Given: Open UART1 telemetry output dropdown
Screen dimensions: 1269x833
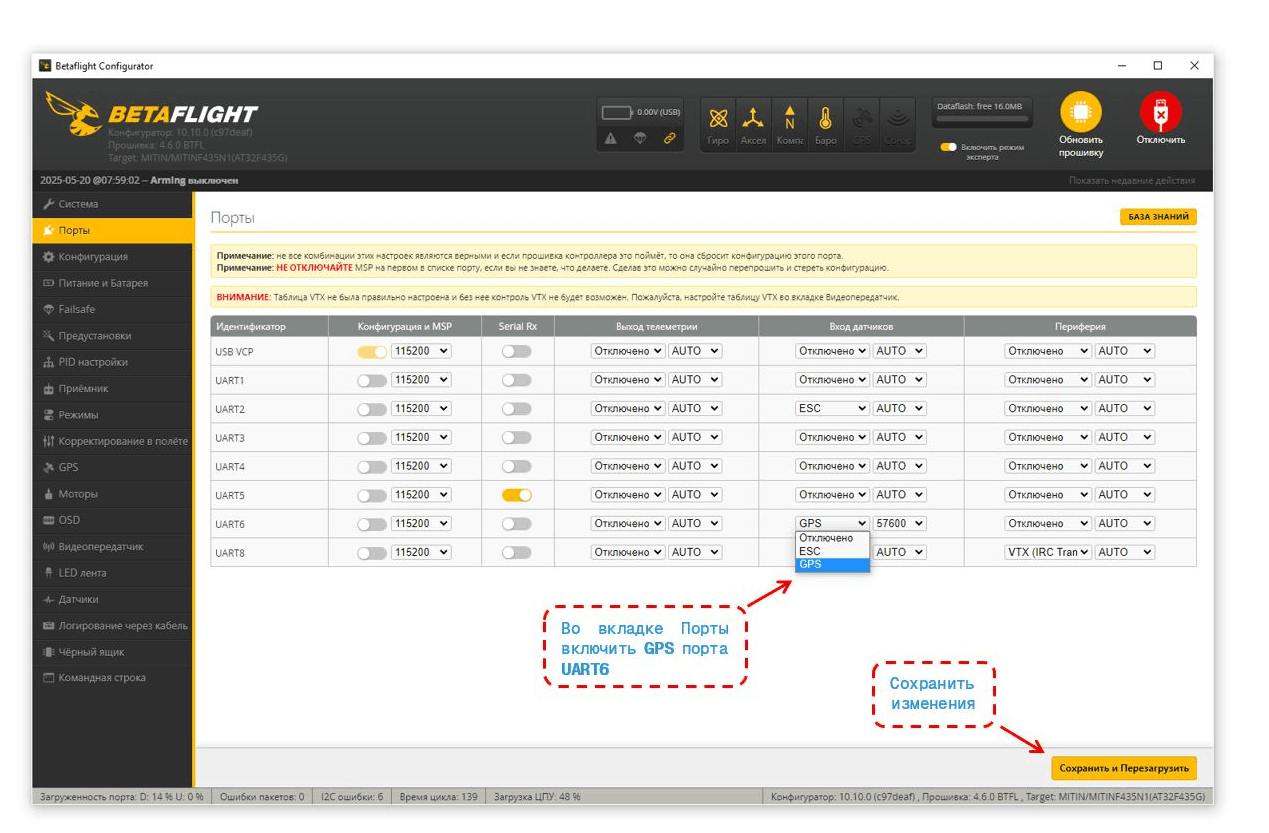Looking at the screenshot, I should tap(628, 380).
